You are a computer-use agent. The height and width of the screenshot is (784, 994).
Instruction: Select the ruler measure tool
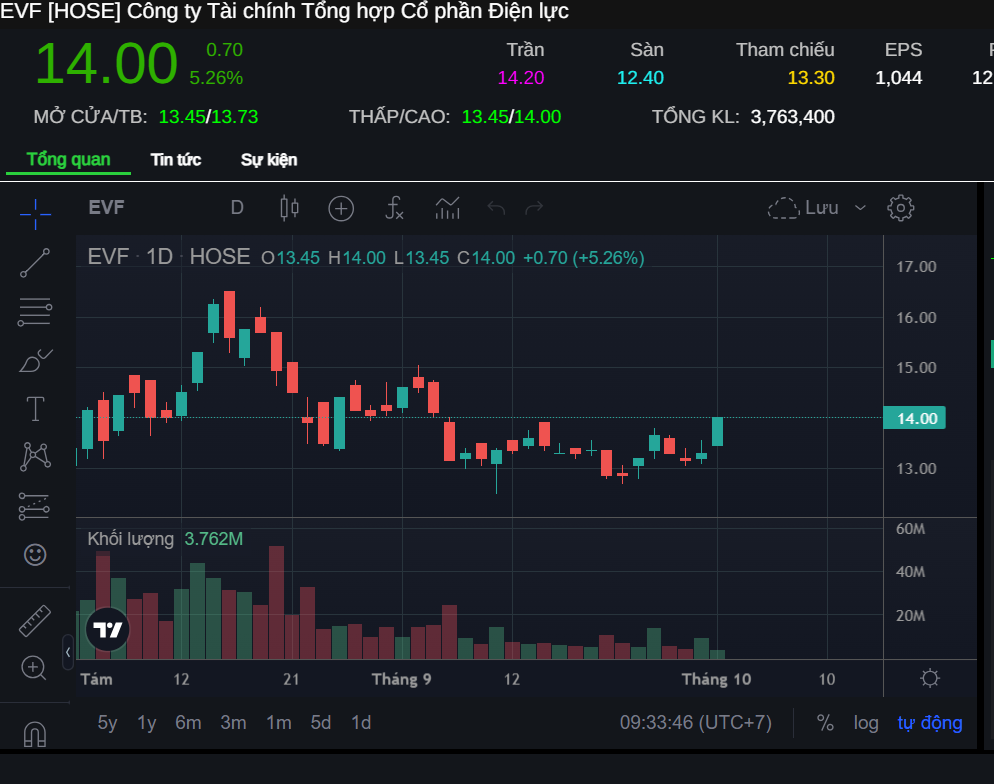[x=35, y=620]
